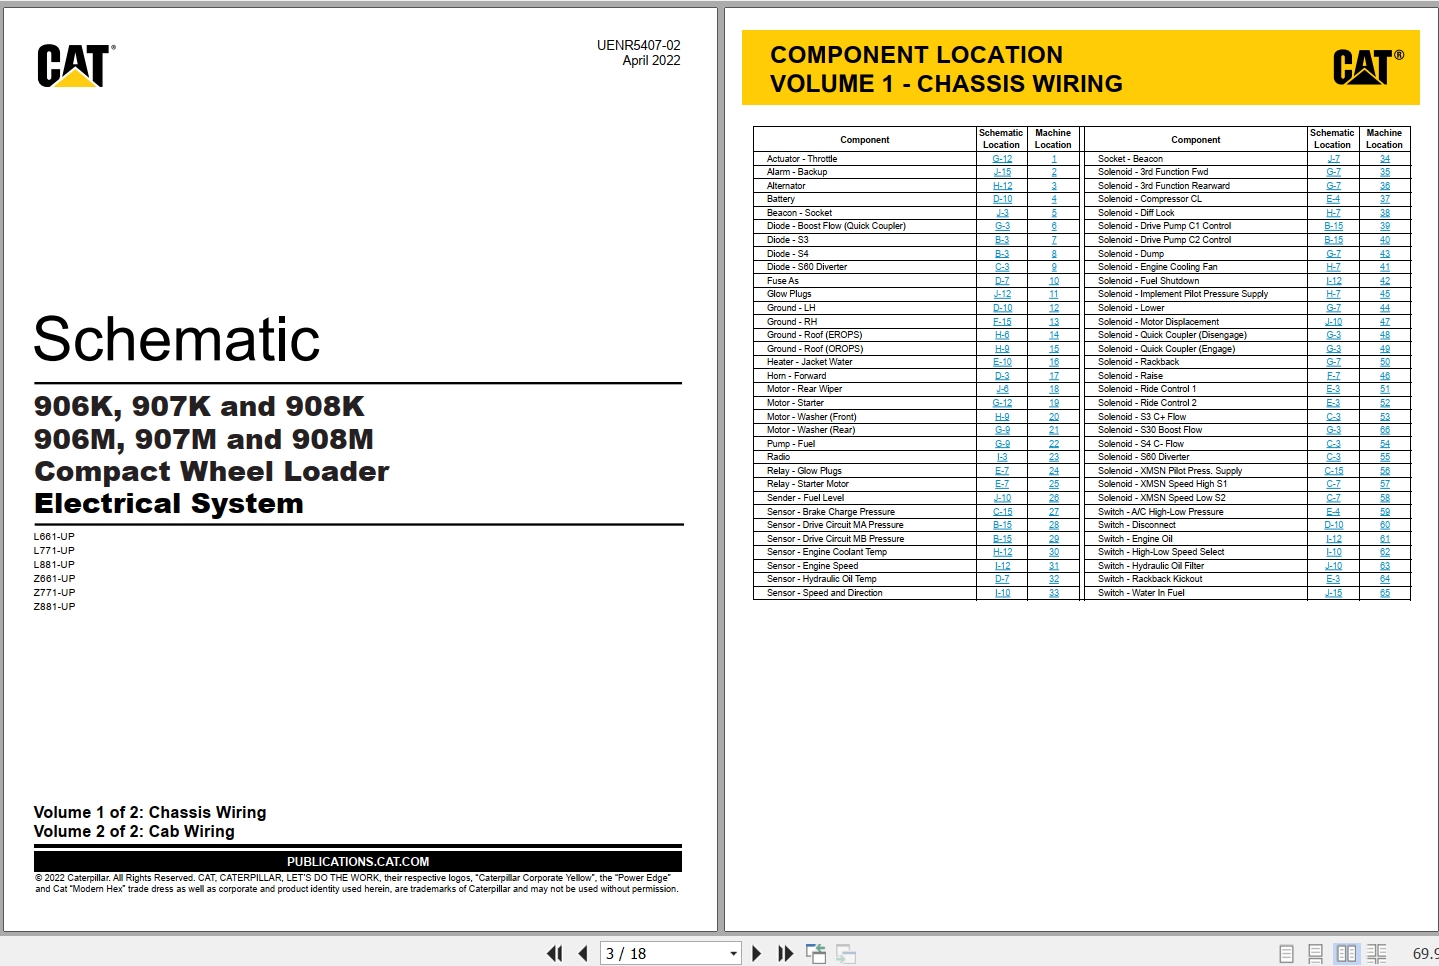The width and height of the screenshot is (1439, 966).
Task: Switch to continuous facing pages view
Action: tap(1377, 954)
